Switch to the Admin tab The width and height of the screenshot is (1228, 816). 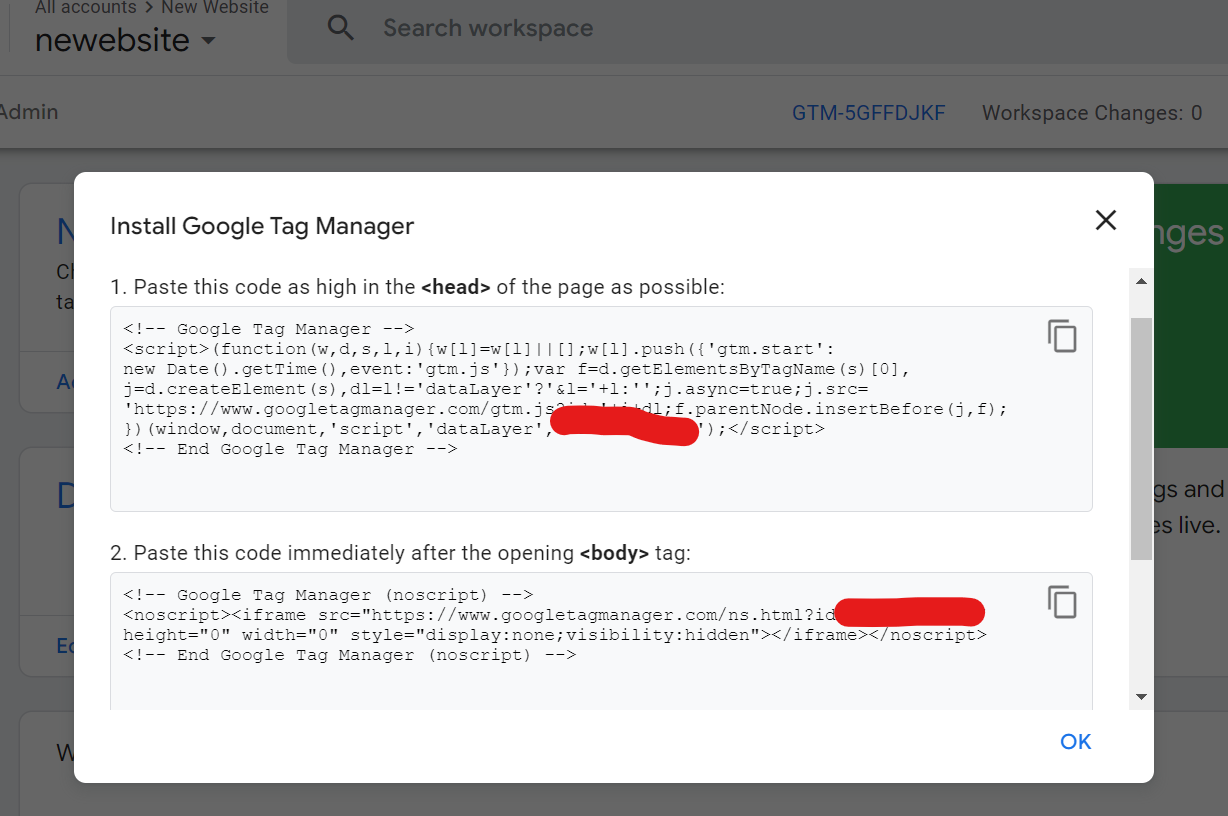tap(29, 112)
